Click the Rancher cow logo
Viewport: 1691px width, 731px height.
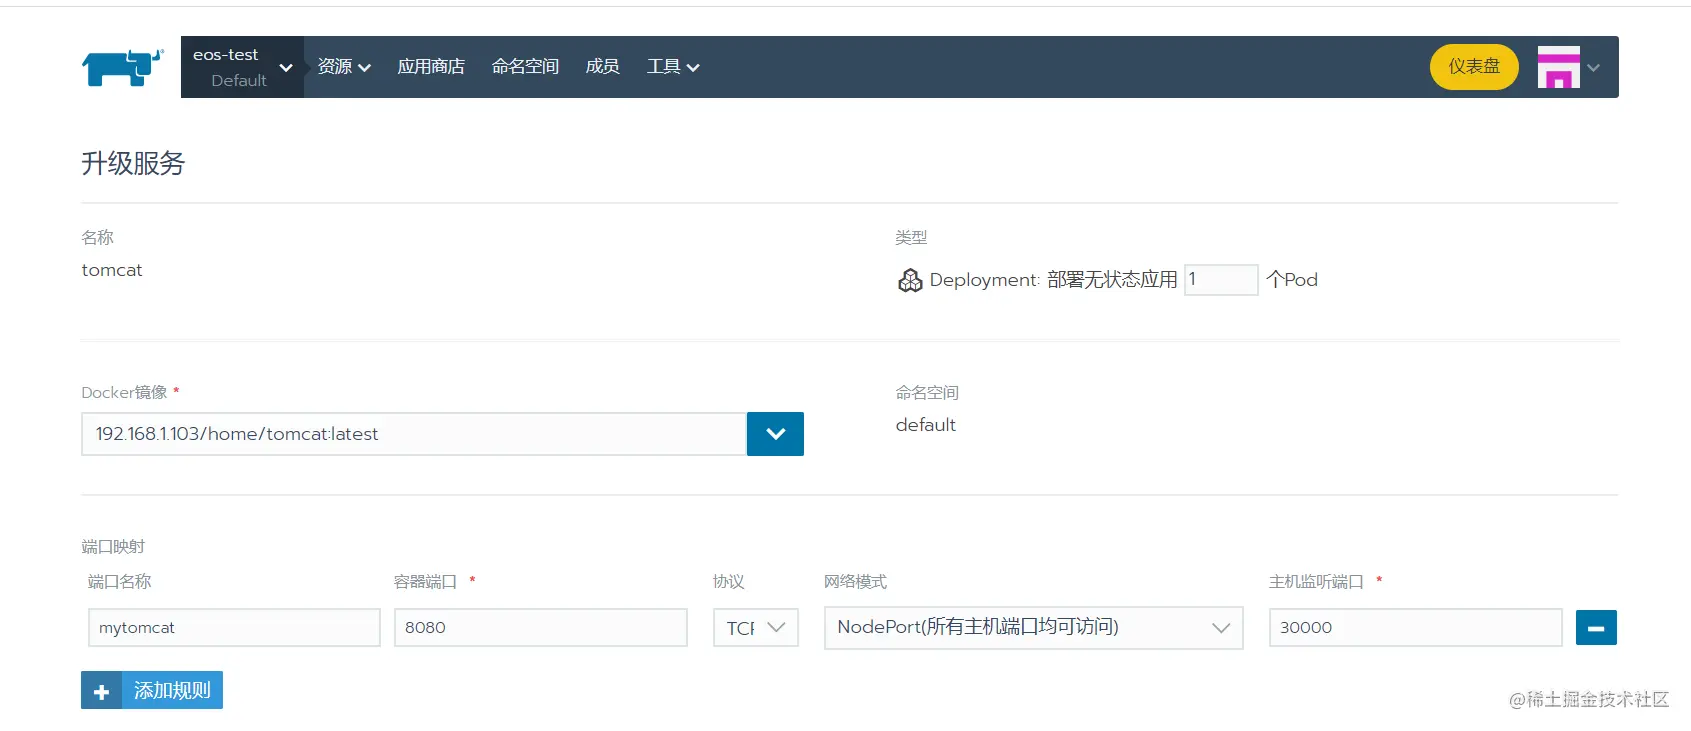tap(122, 67)
